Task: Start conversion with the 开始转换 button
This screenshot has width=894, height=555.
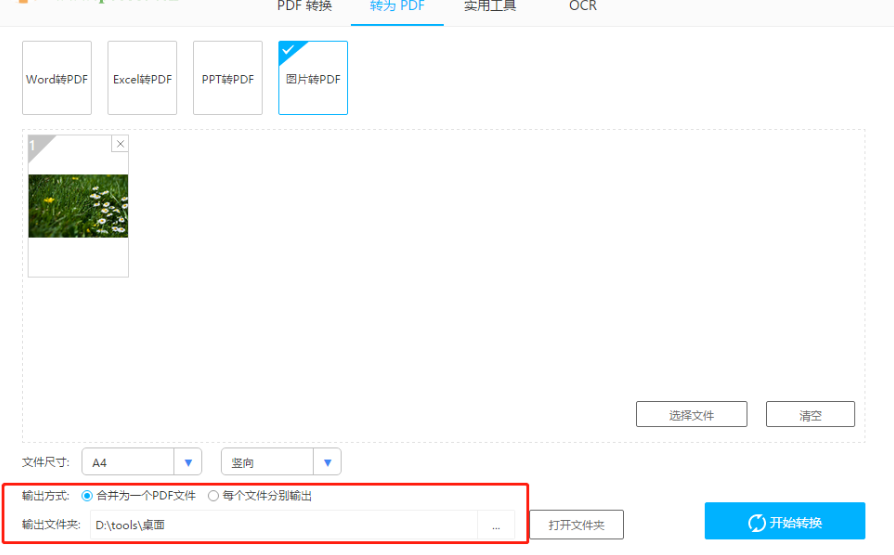Action: point(785,521)
